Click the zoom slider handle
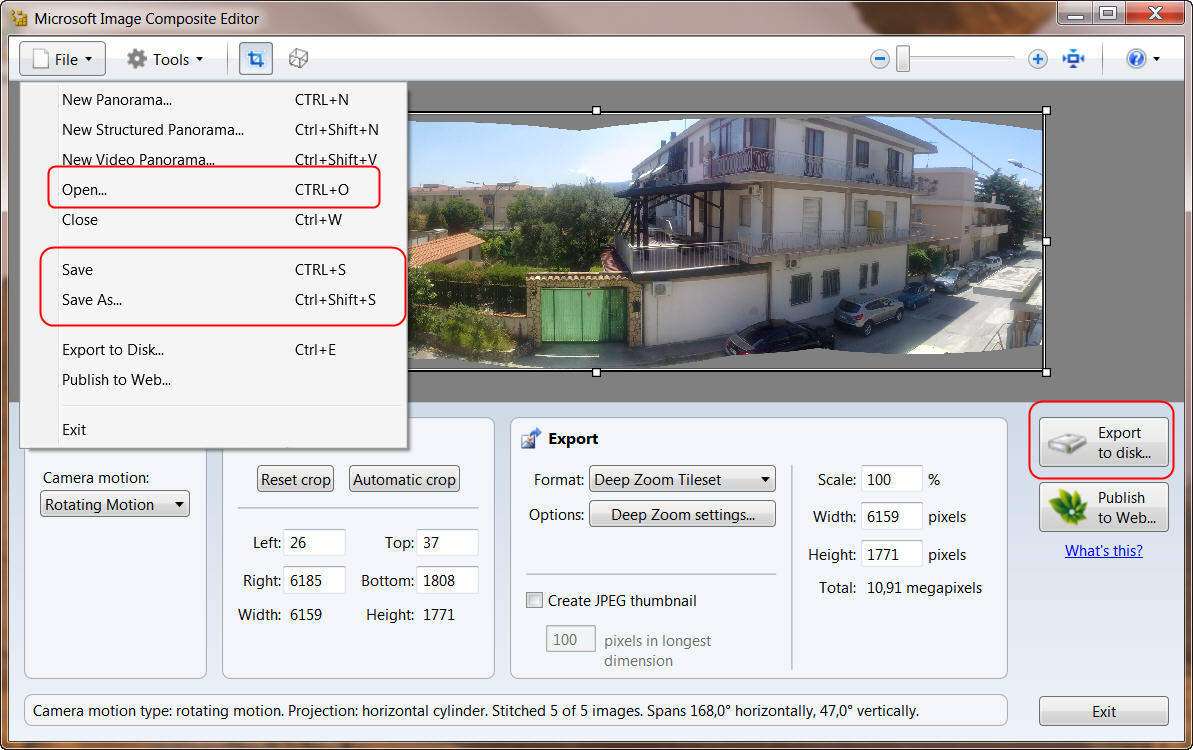 pos(903,59)
